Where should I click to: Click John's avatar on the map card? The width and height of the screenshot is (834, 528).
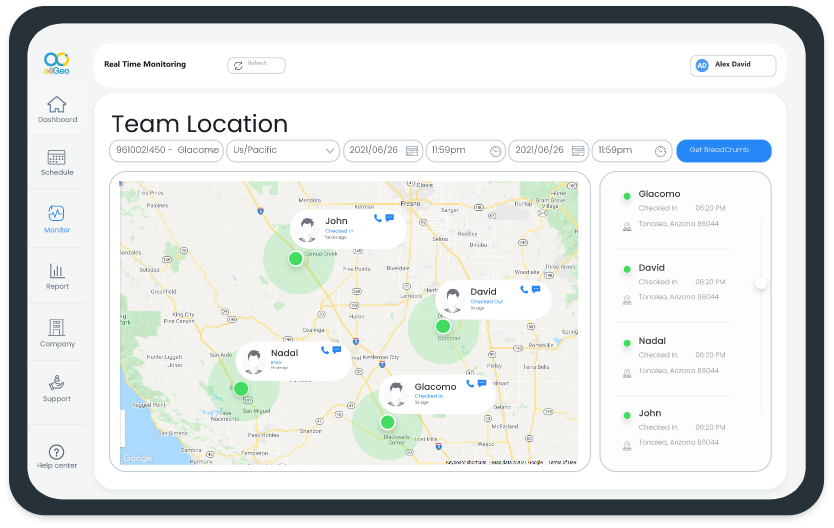(x=307, y=230)
